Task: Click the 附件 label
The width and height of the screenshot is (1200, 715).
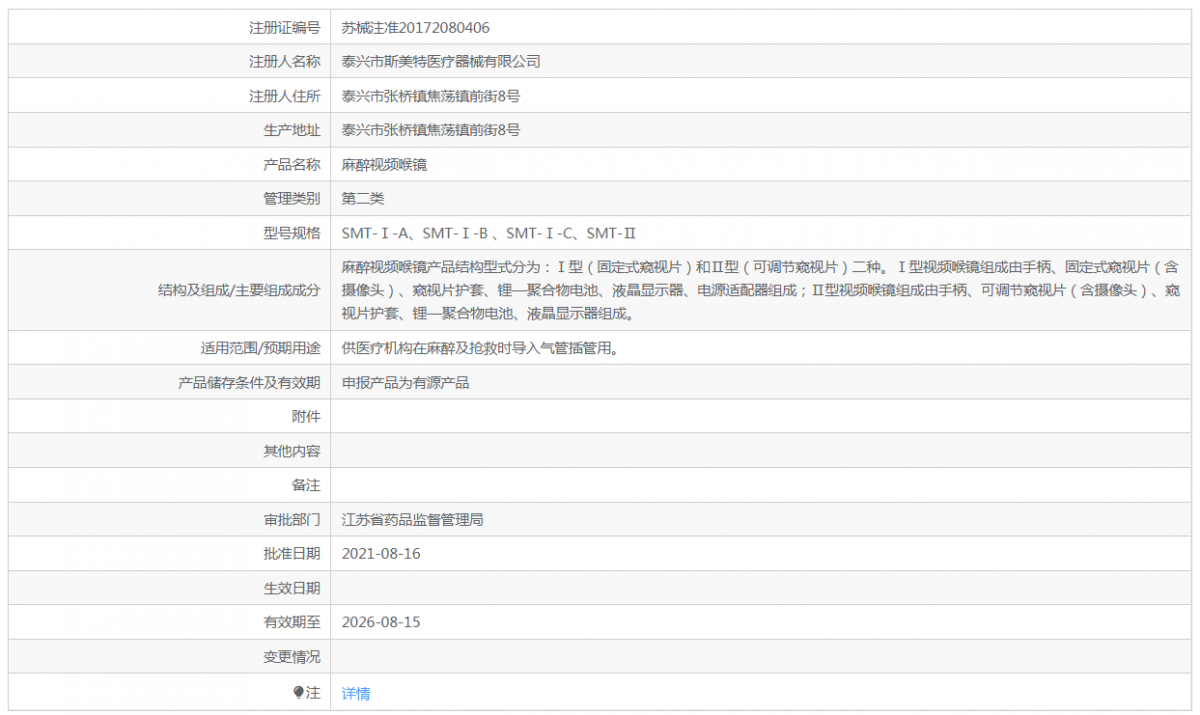Action: pos(306,416)
